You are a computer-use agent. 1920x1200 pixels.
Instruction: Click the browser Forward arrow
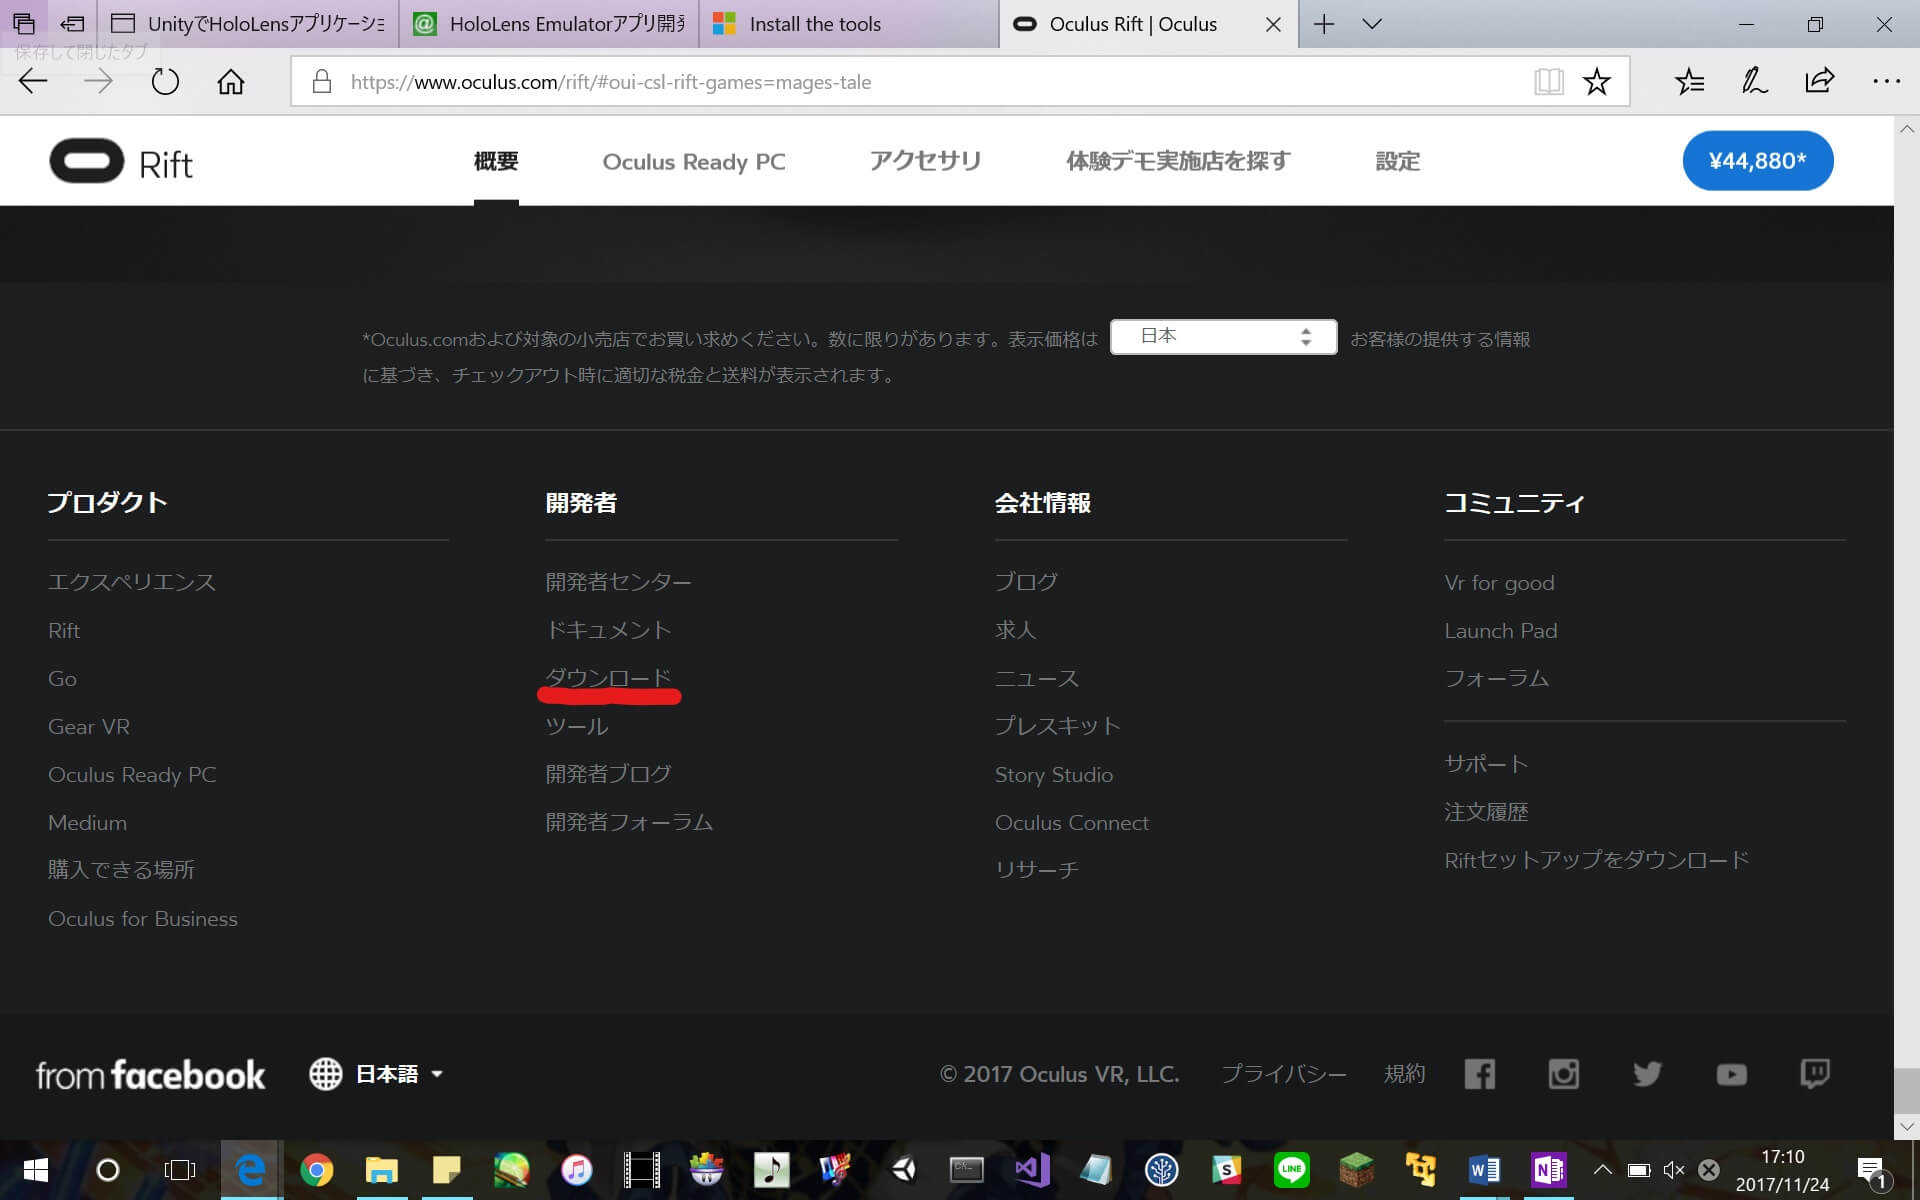(98, 82)
